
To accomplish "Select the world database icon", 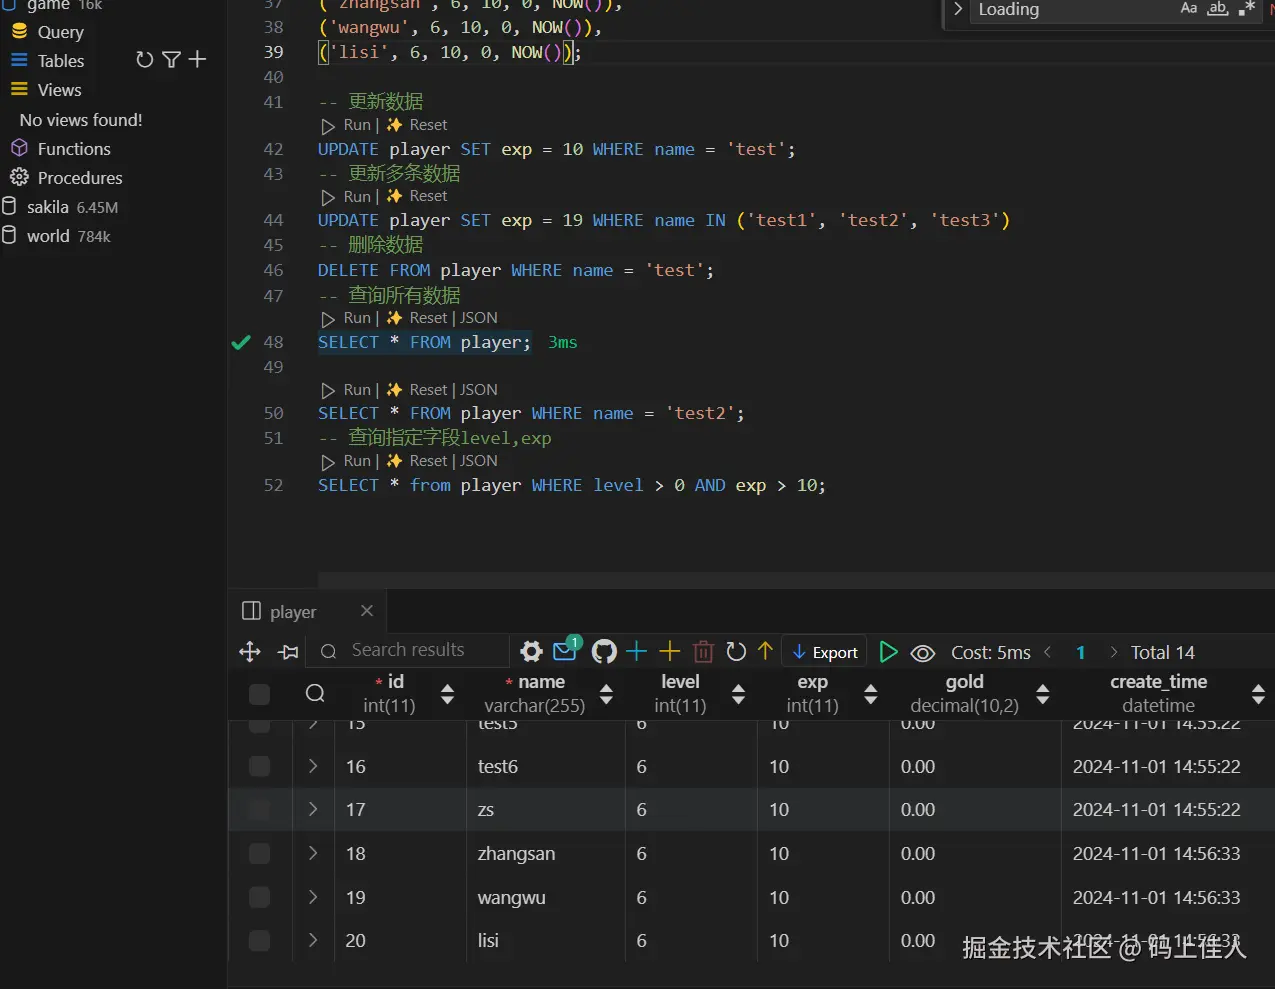I will coord(10,235).
